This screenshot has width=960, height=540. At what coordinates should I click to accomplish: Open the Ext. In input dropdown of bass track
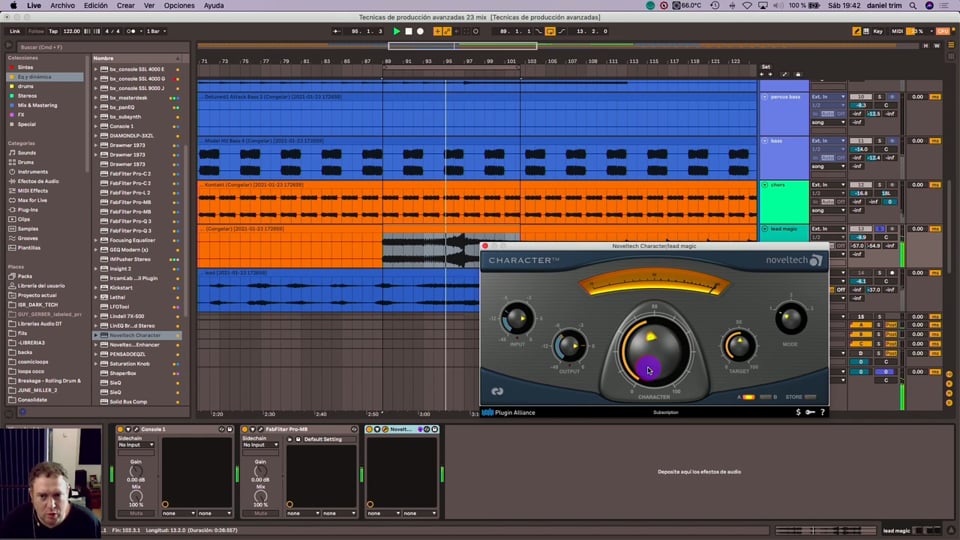[828, 141]
